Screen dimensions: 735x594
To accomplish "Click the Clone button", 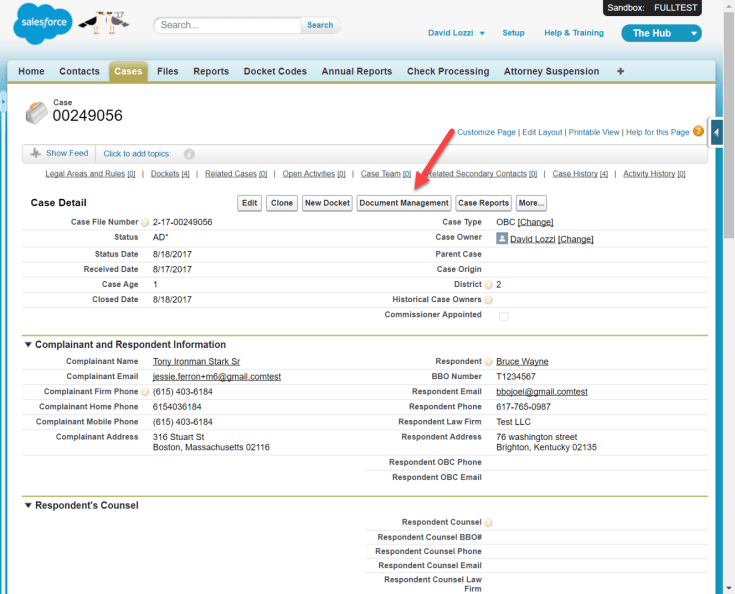I will coord(282,203).
